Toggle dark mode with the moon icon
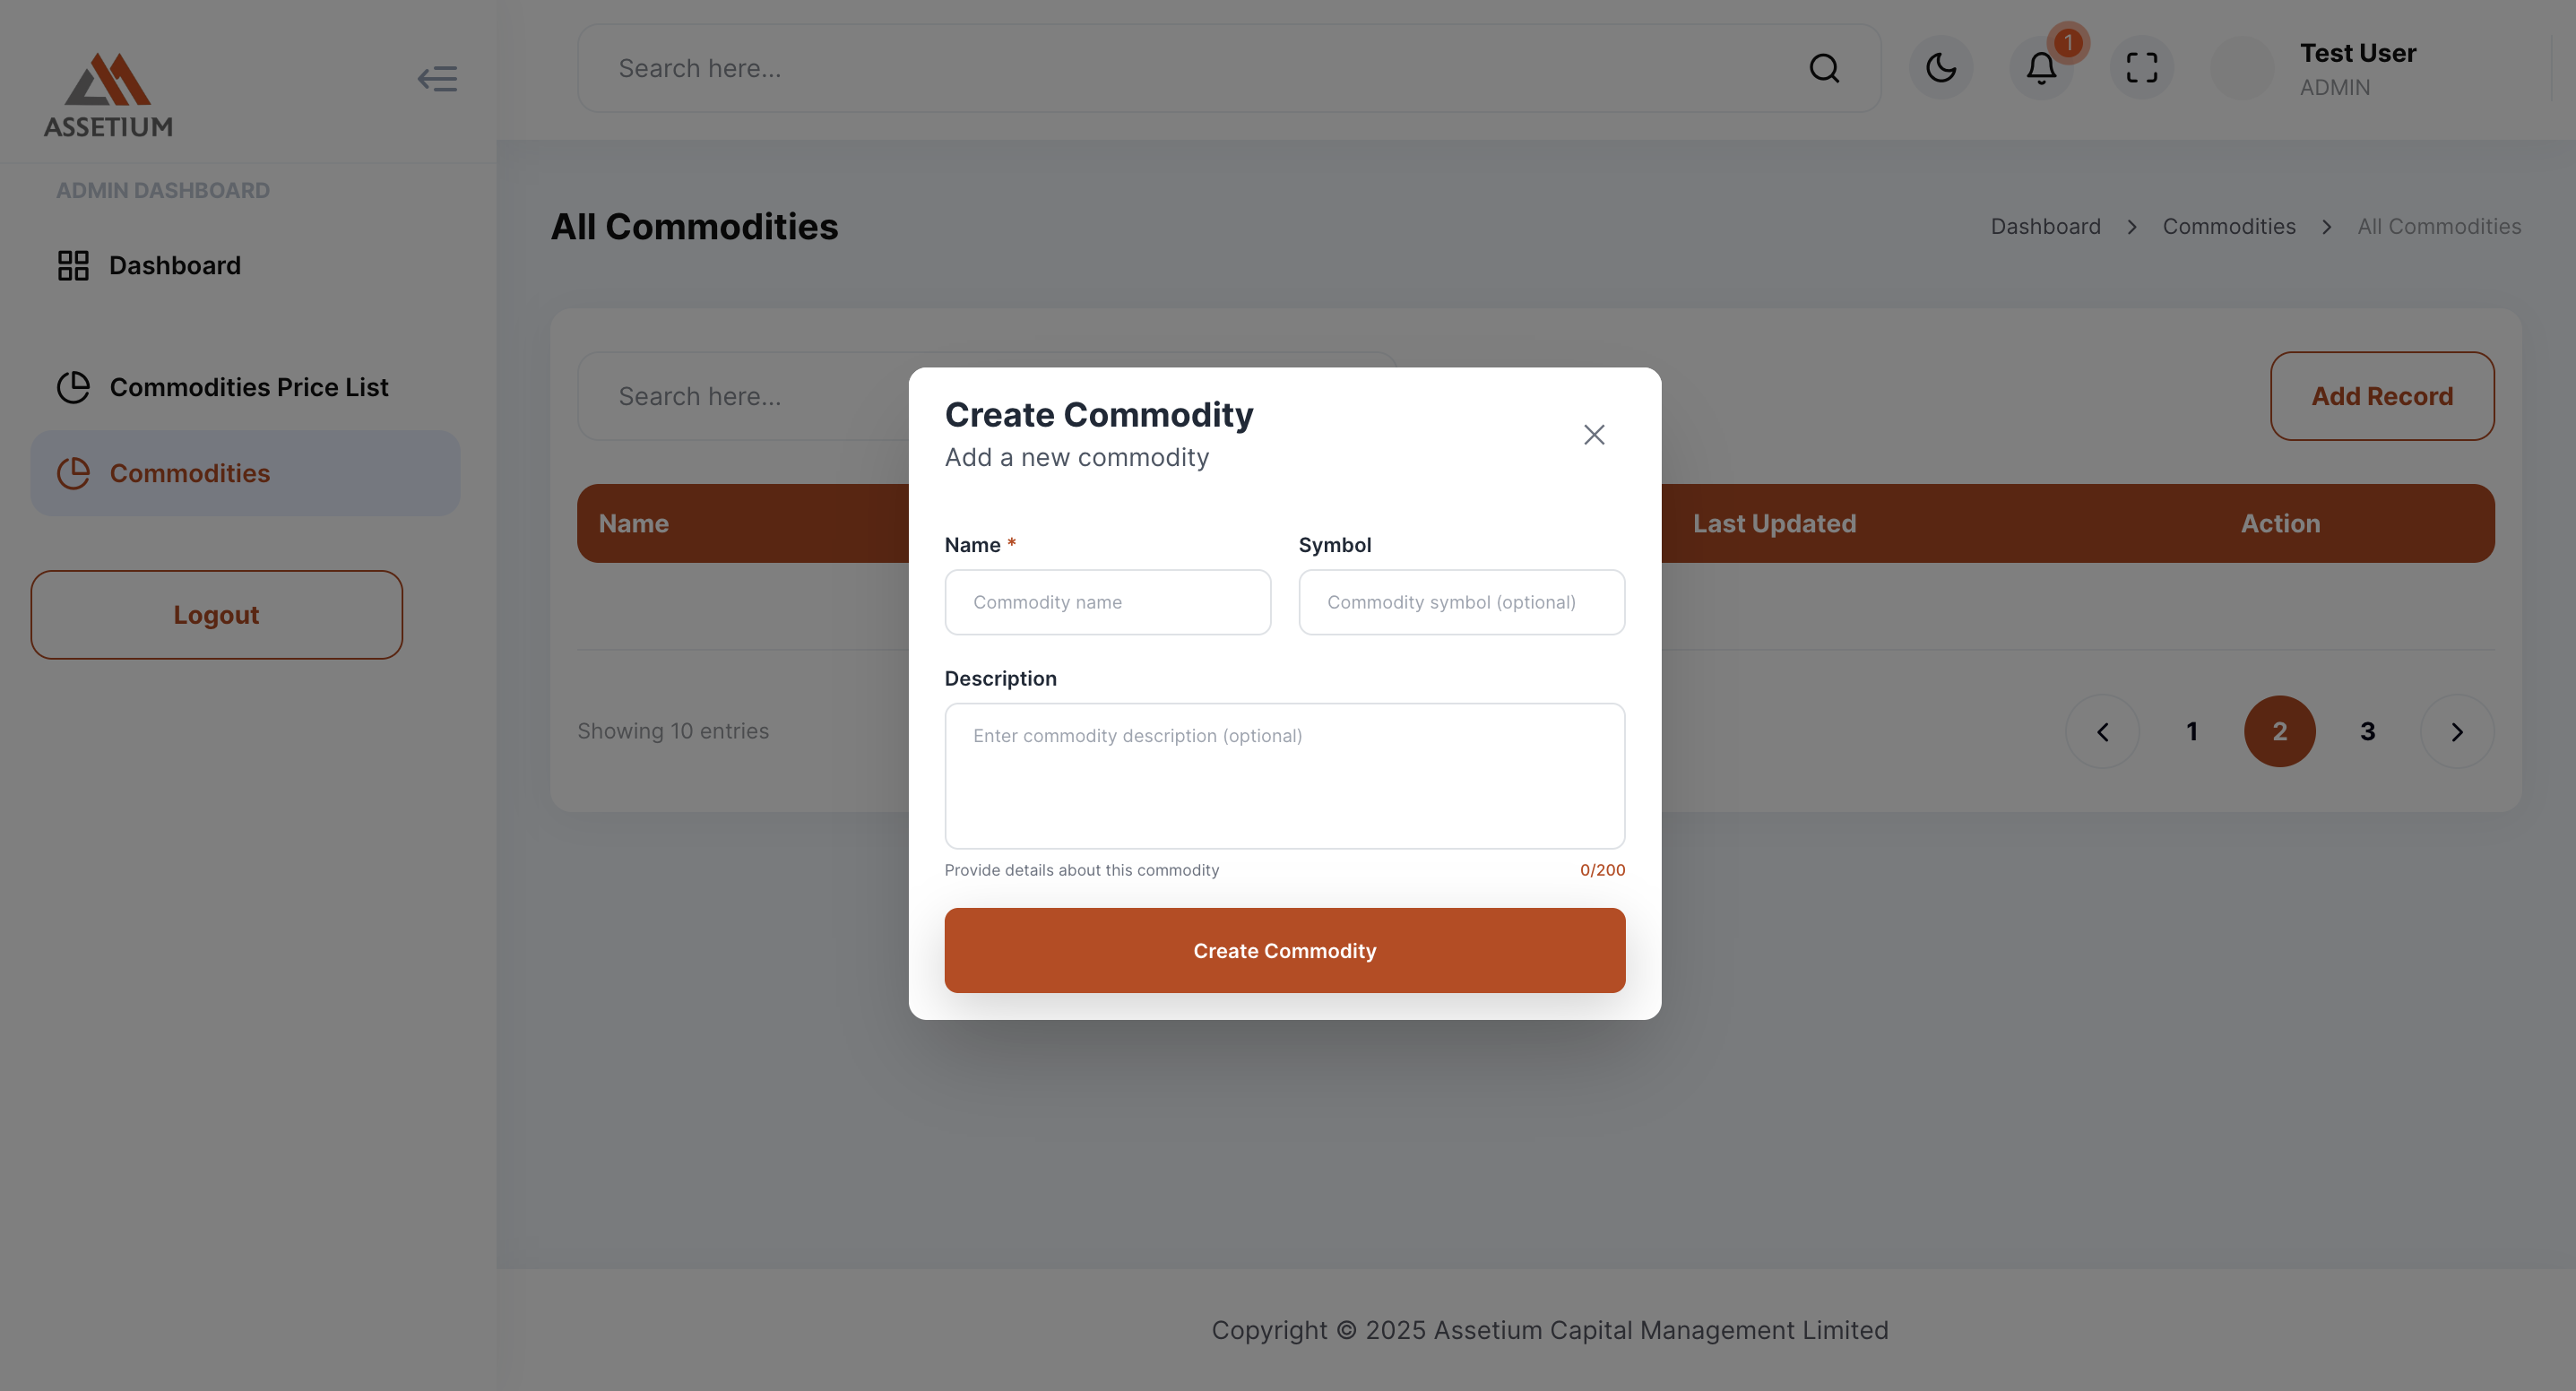Image resolution: width=2576 pixels, height=1391 pixels. (1940, 68)
